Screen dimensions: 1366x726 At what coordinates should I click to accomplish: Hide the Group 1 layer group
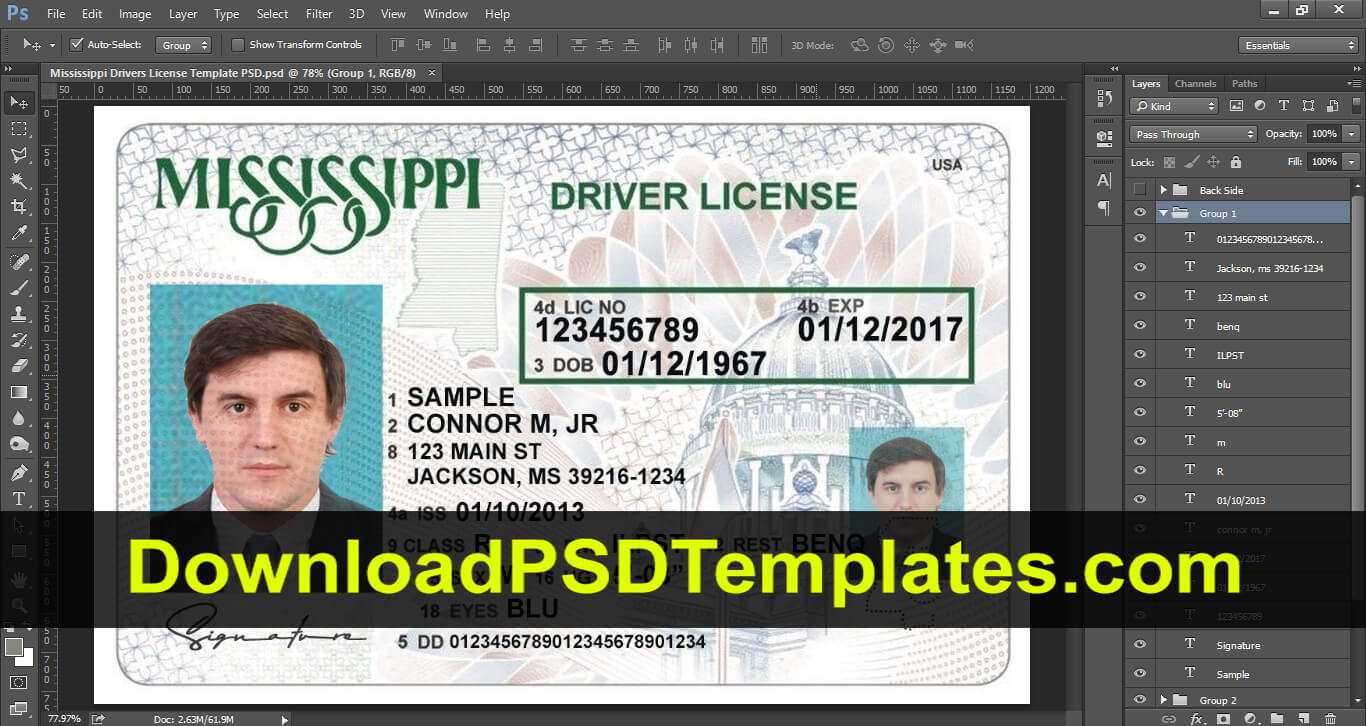click(x=1140, y=213)
